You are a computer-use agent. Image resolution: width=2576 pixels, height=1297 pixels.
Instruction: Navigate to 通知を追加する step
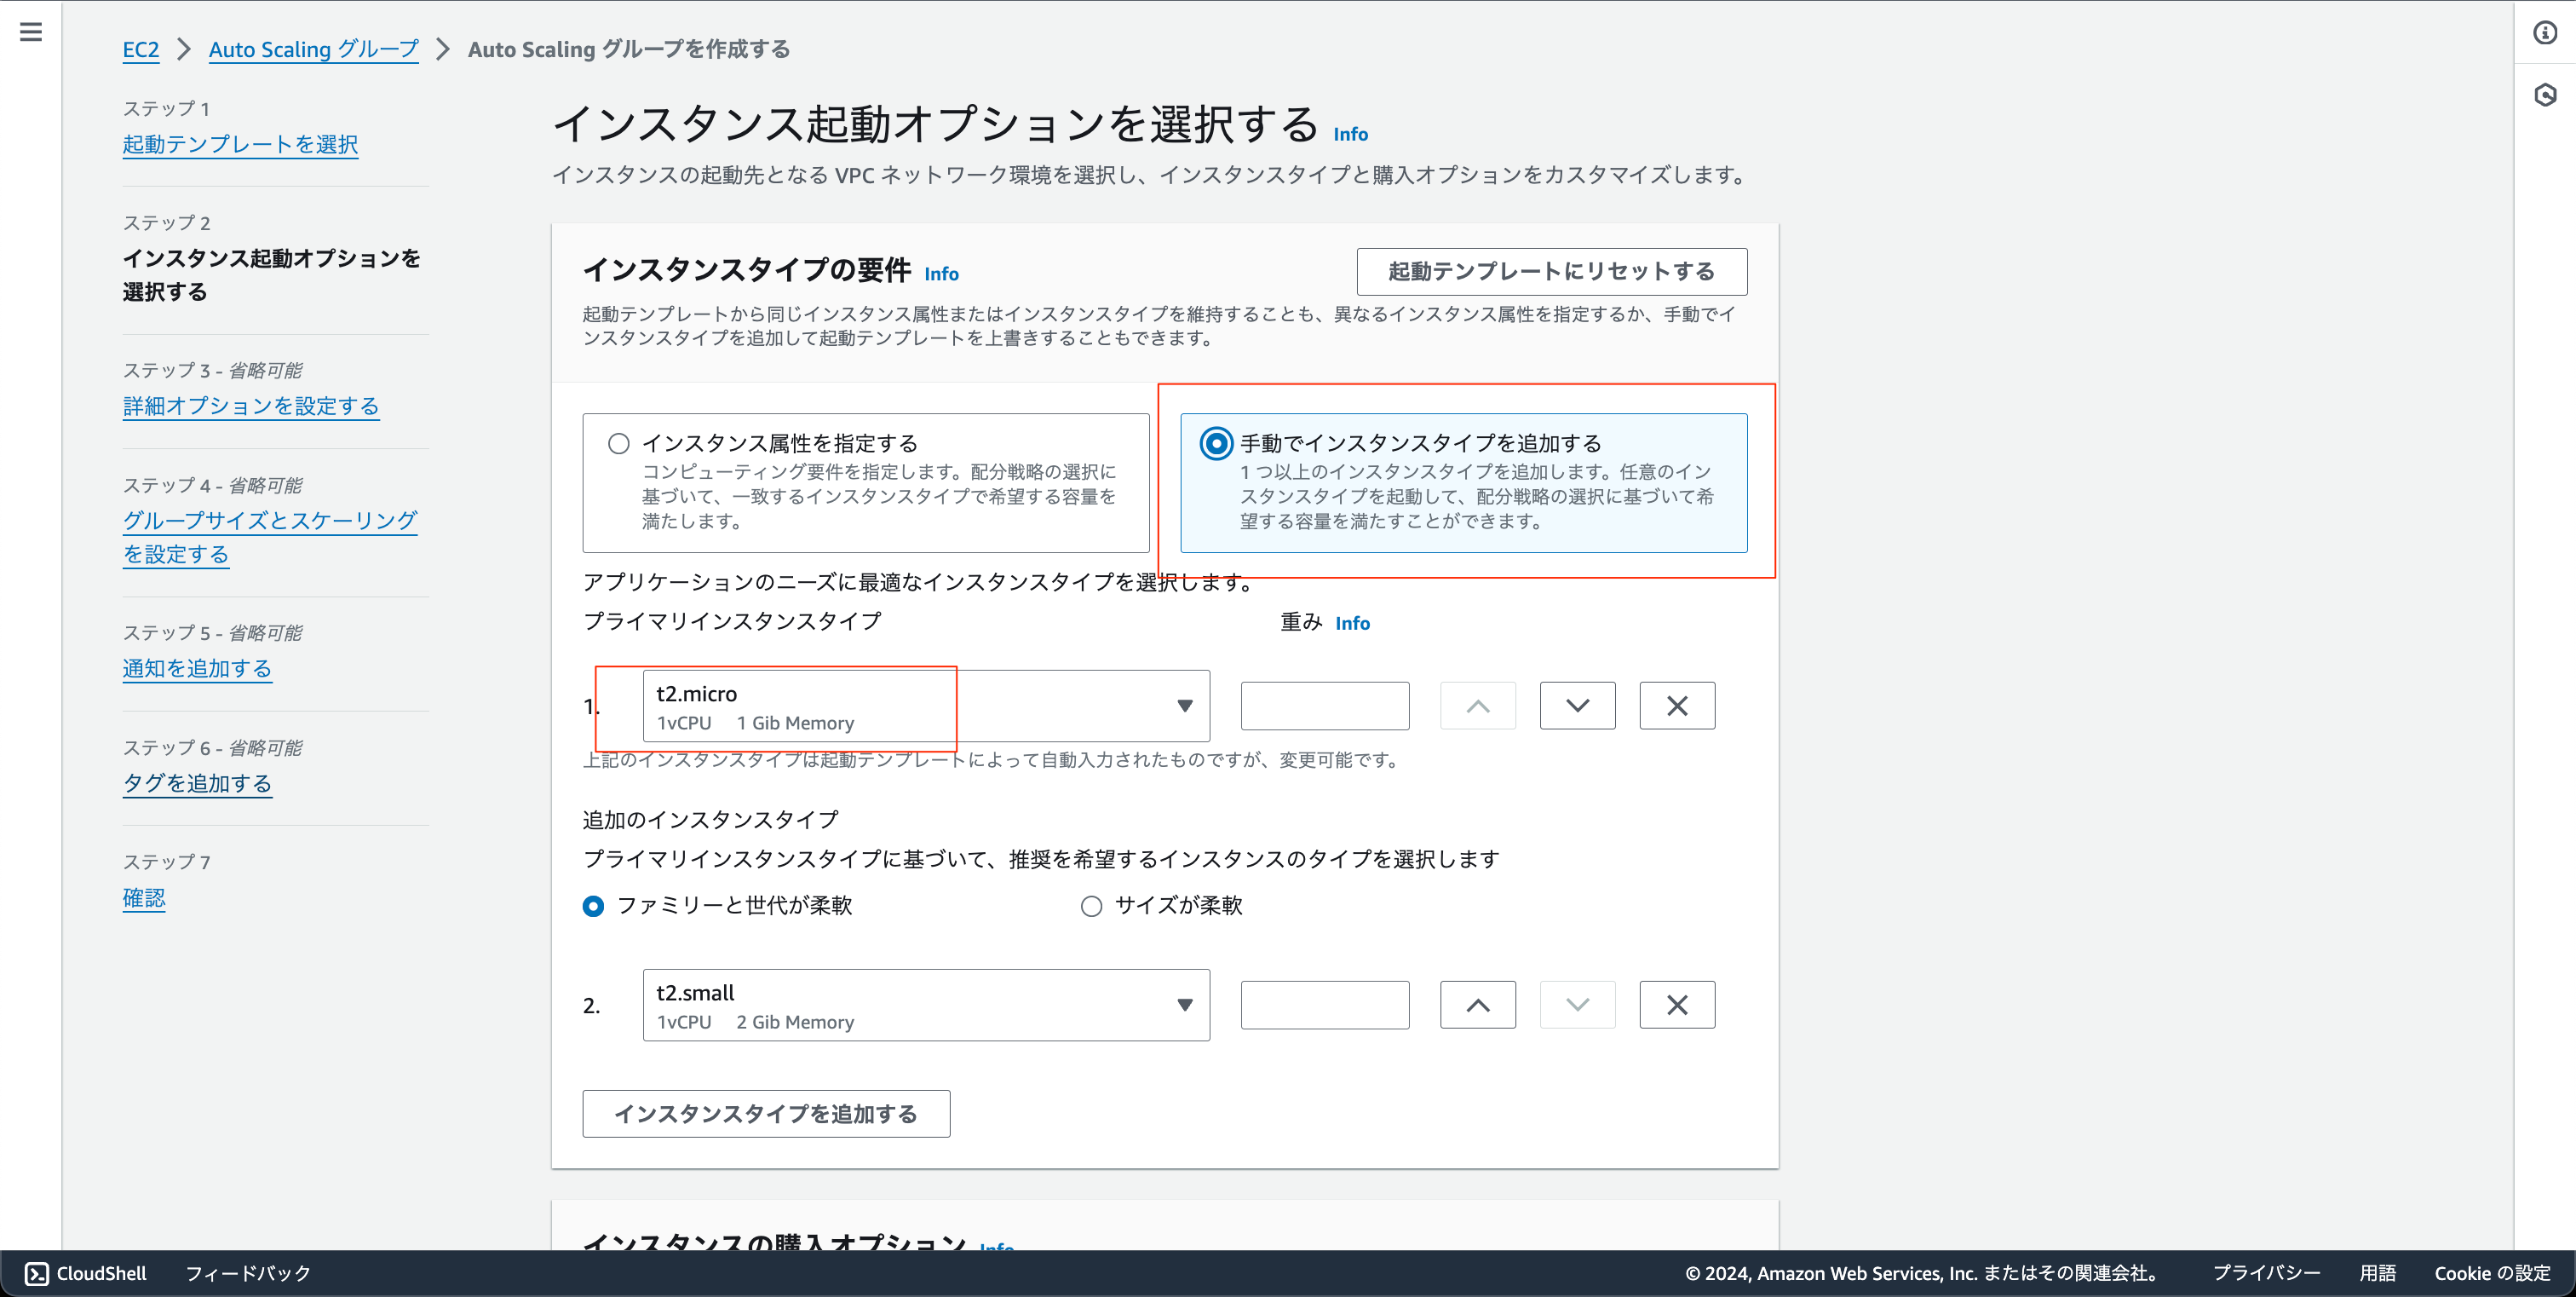click(197, 668)
